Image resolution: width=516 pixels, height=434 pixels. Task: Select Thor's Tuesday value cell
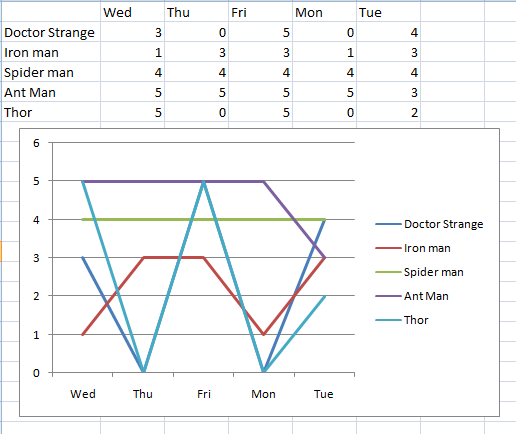pos(388,112)
